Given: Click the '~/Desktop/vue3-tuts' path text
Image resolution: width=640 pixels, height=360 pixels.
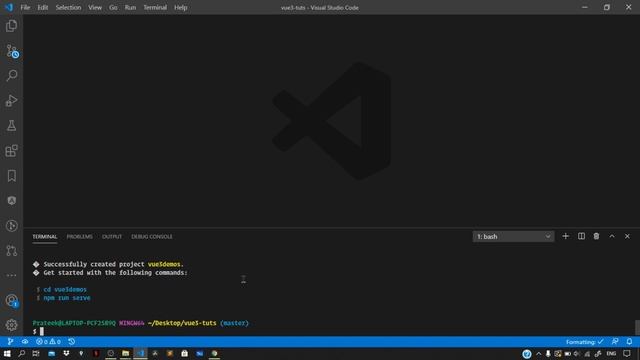Looking at the screenshot, I should tap(182, 323).
